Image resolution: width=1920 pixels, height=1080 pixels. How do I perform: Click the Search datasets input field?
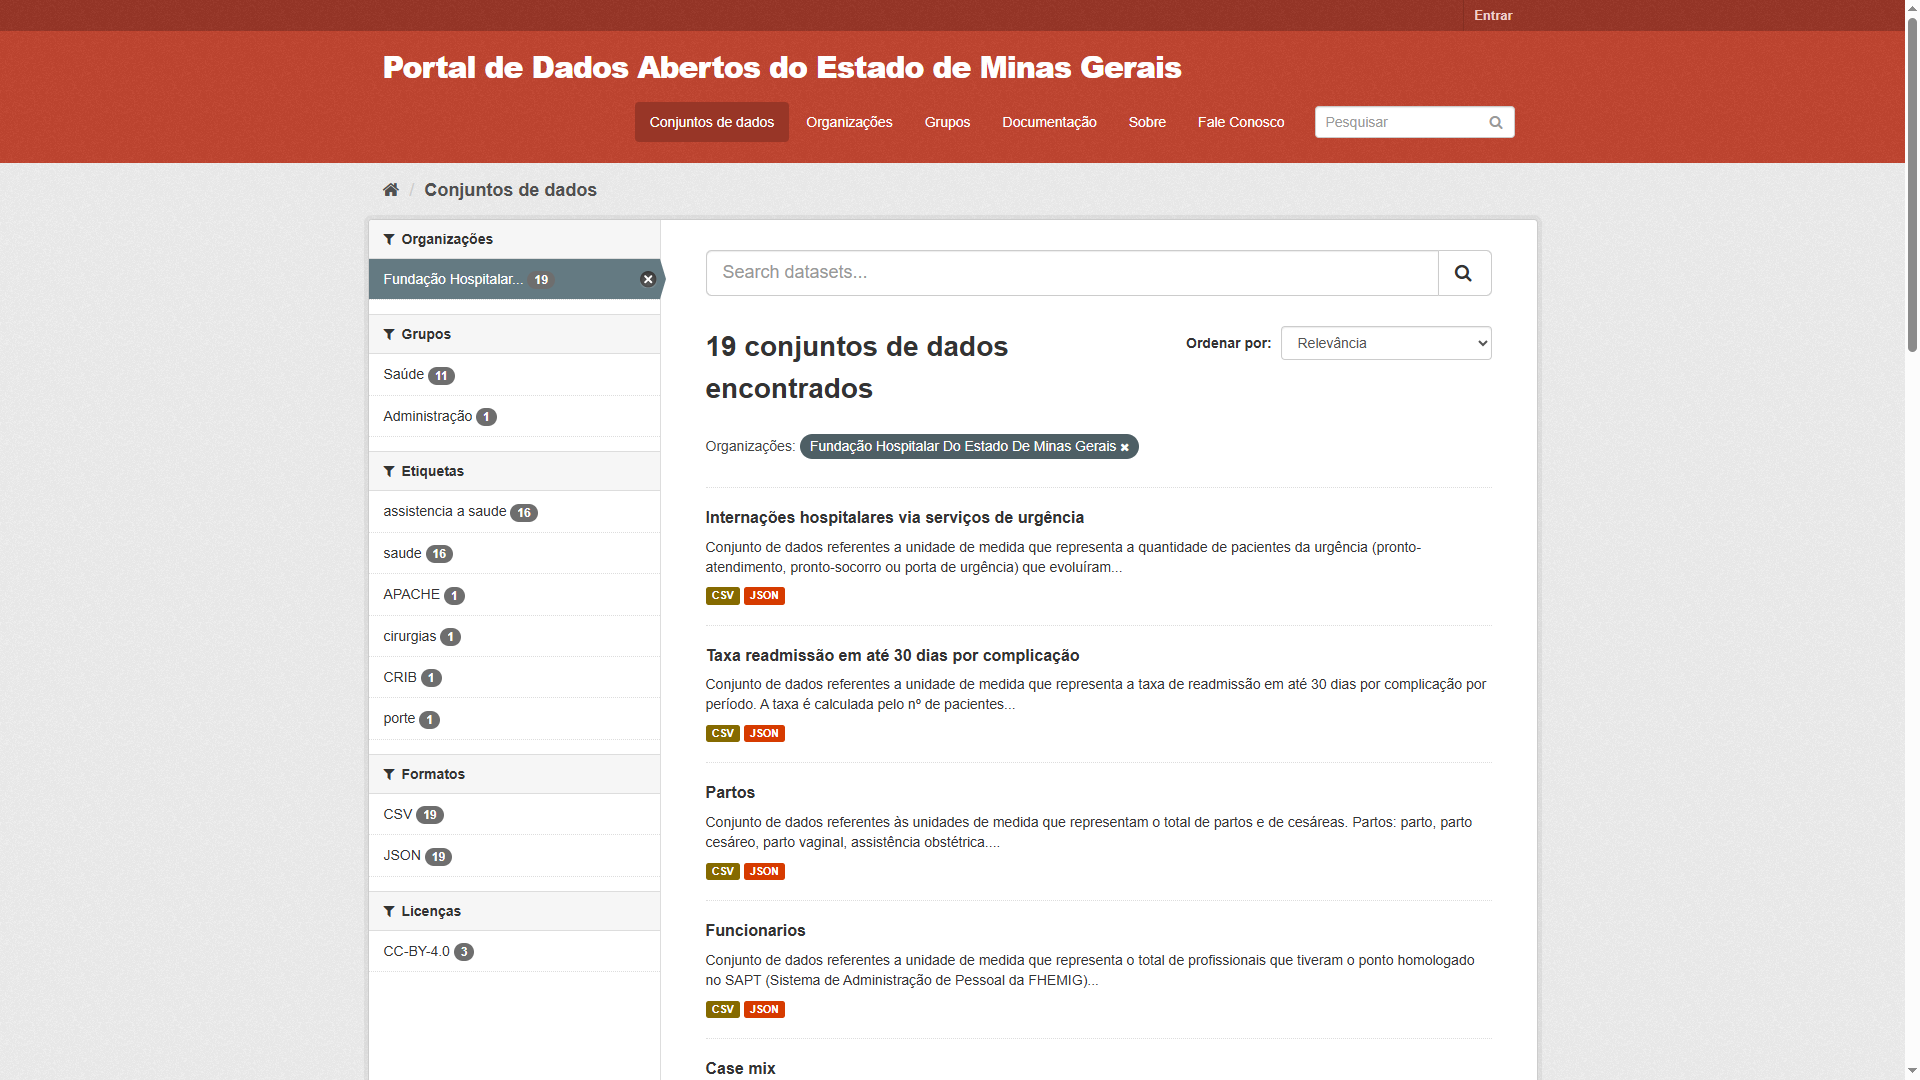tap(1071, 273)
